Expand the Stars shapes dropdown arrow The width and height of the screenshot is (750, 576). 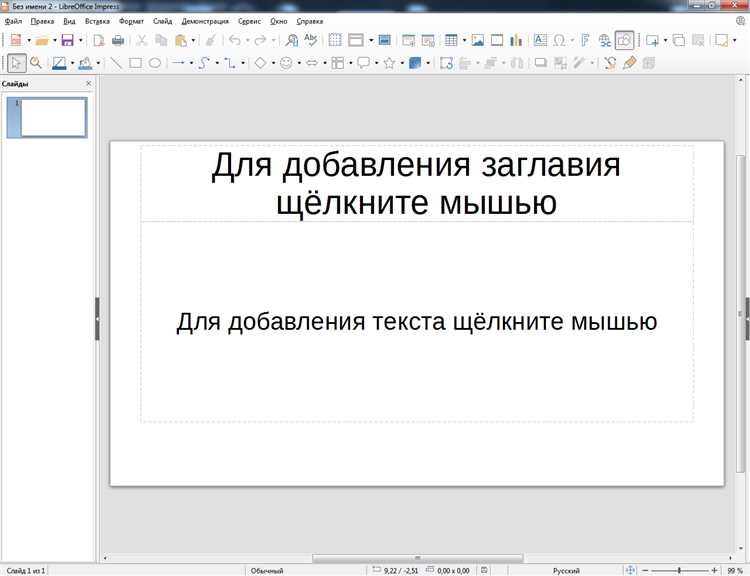click(x=402, y=63)
